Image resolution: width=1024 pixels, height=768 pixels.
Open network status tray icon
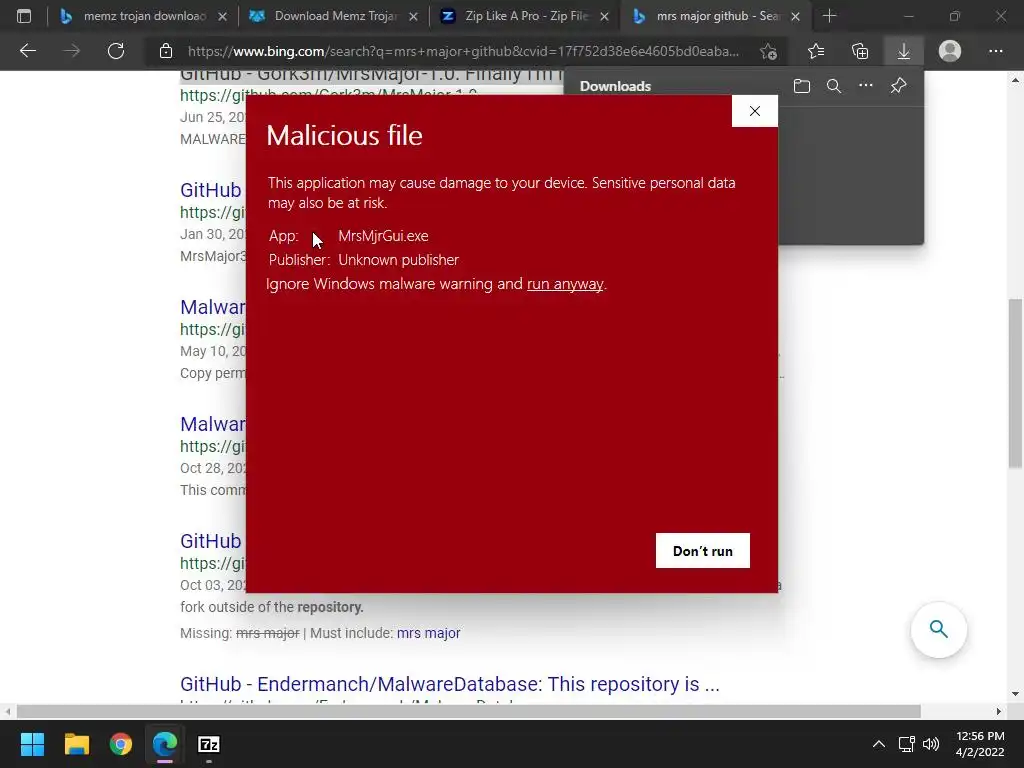pyautogui.click(x=906, y=744)
